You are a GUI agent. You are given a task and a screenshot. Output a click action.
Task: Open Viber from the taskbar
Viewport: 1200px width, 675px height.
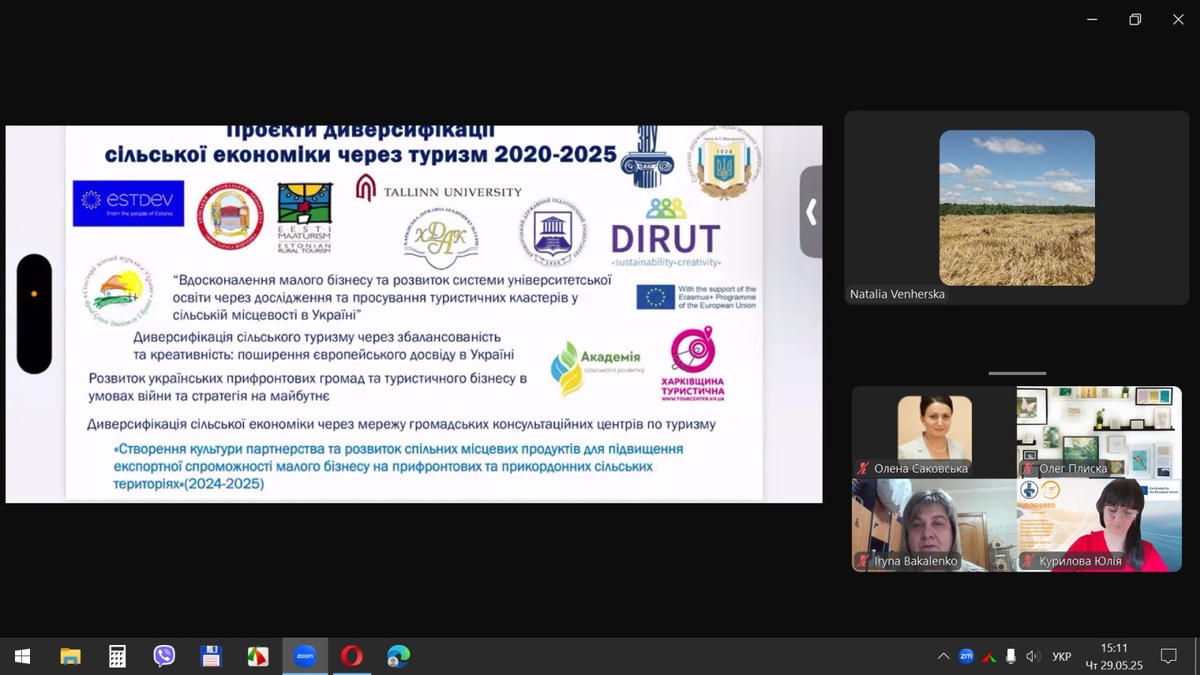pos(164,656)
